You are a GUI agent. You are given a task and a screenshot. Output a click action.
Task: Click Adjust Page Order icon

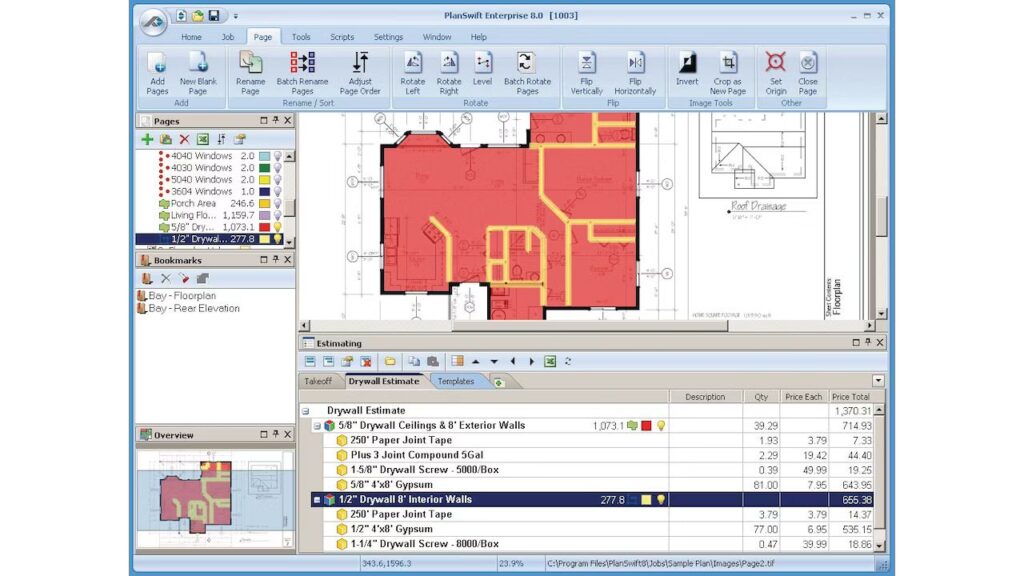click(x=360, y=72)
